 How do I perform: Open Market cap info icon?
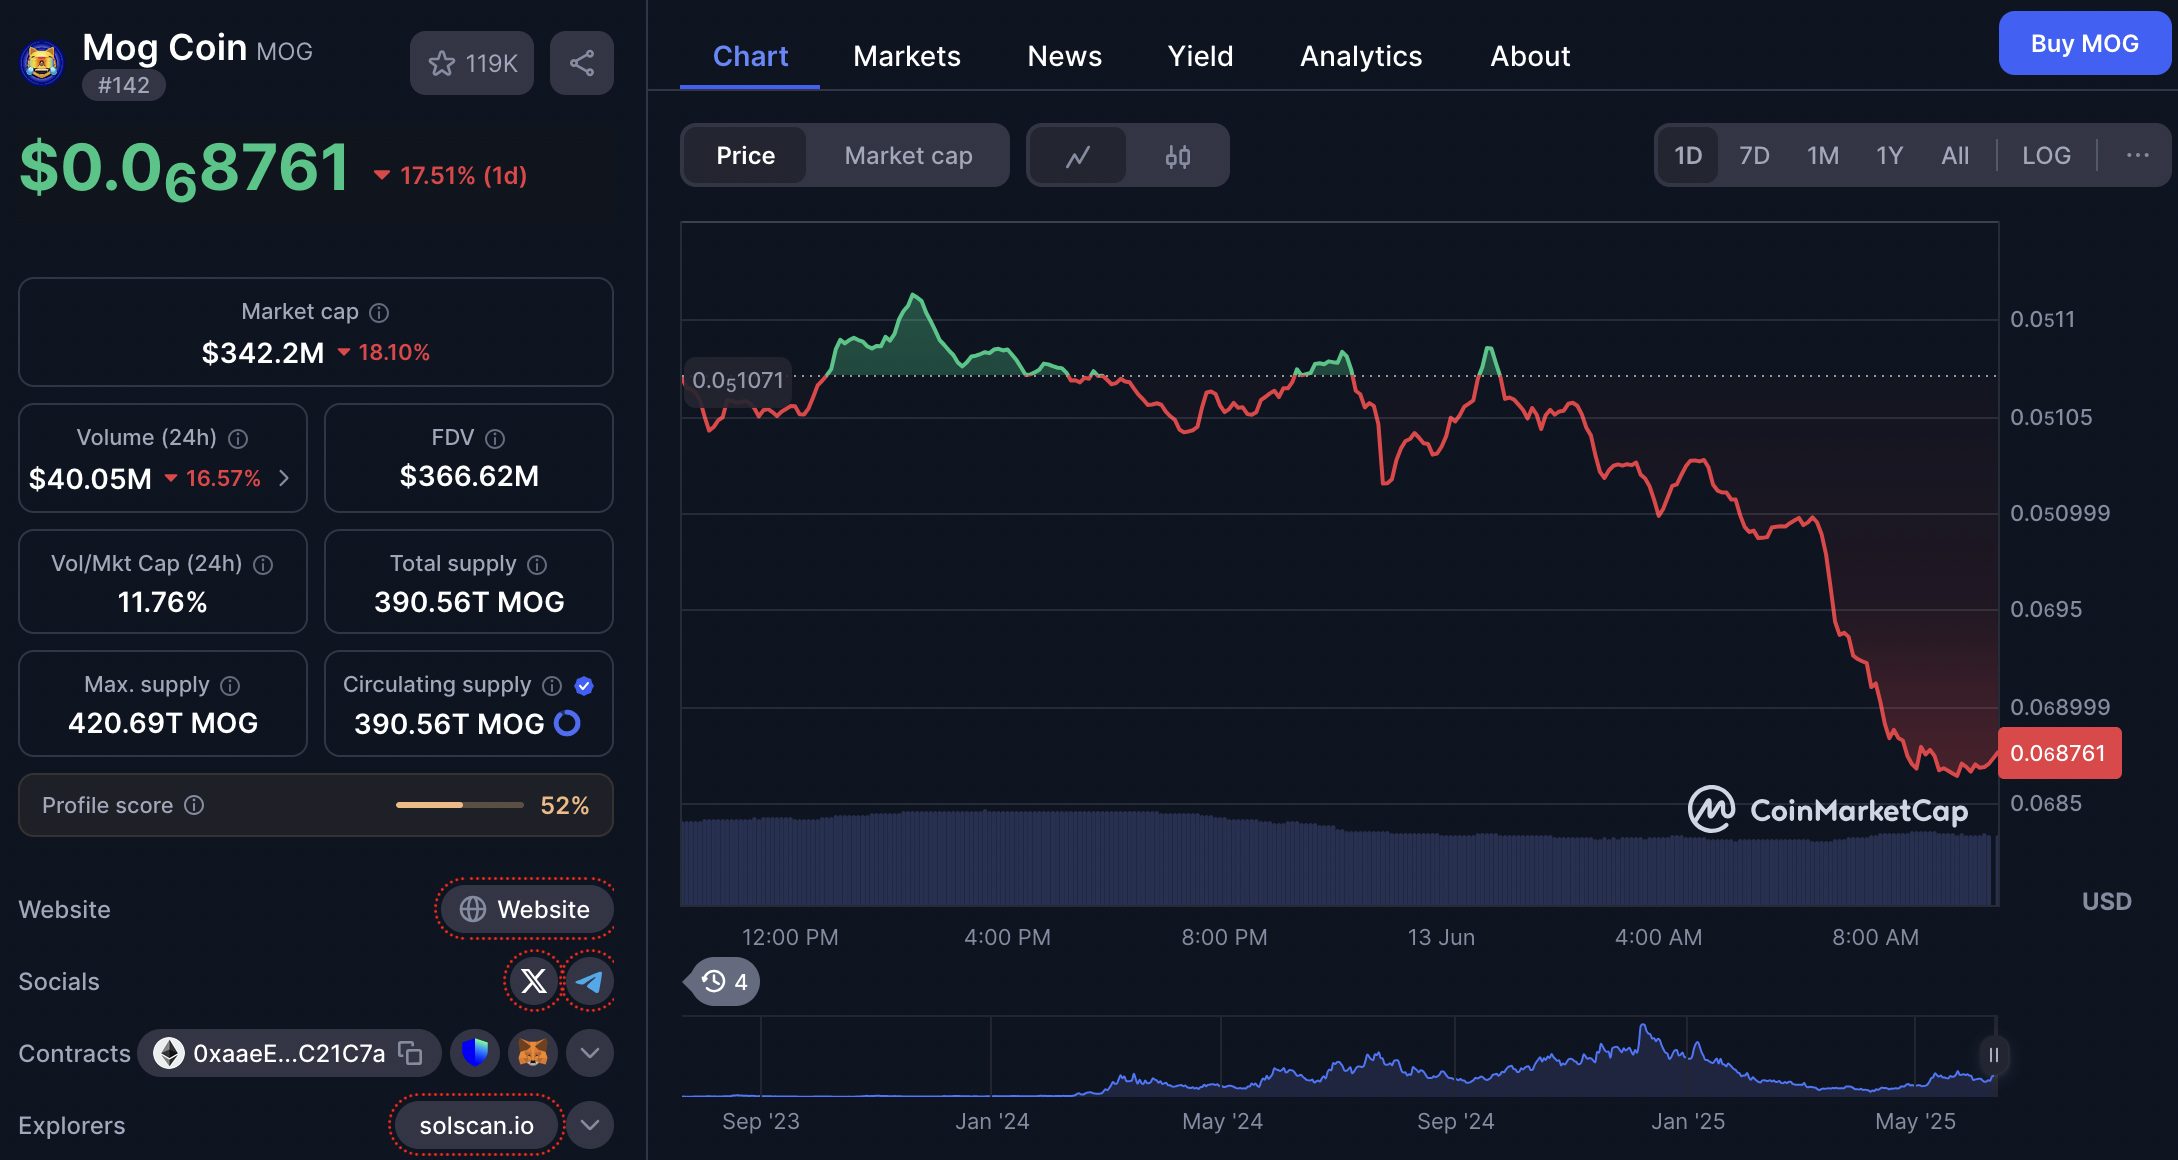pos(379,313)
